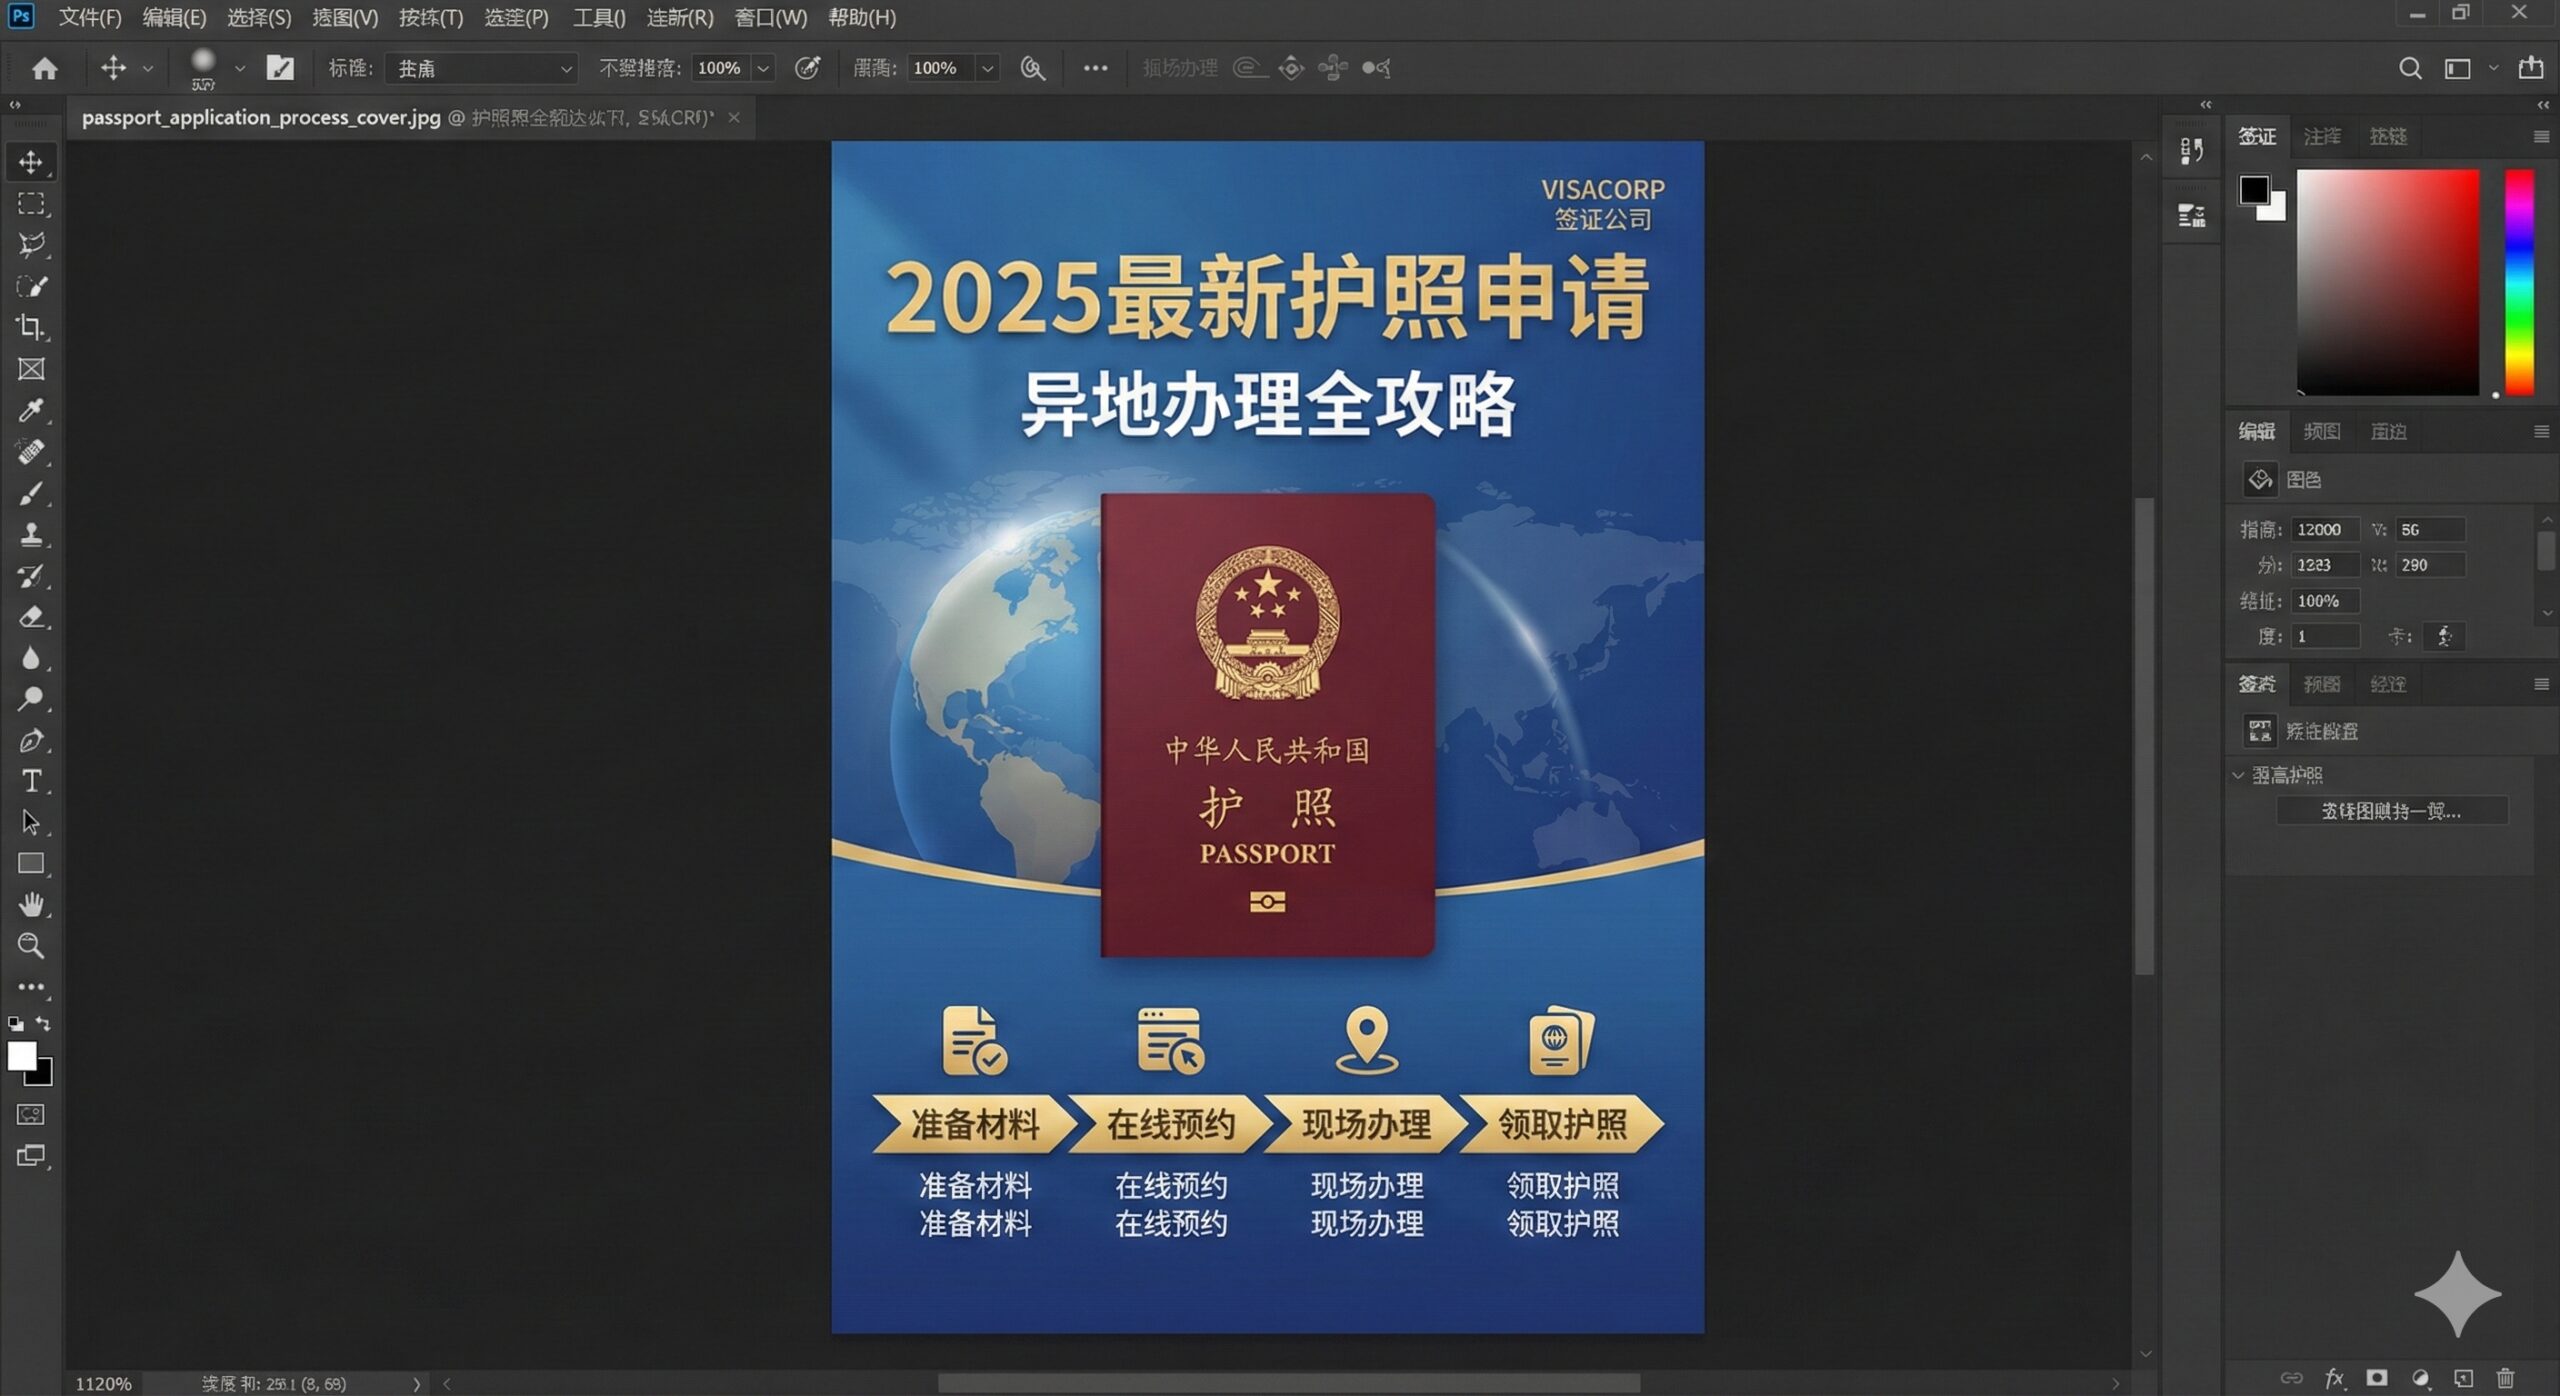Collapse the 提高护照 section in the right panel
The height and width of the screenshot is (1396, 2560).
(2240, 773)
